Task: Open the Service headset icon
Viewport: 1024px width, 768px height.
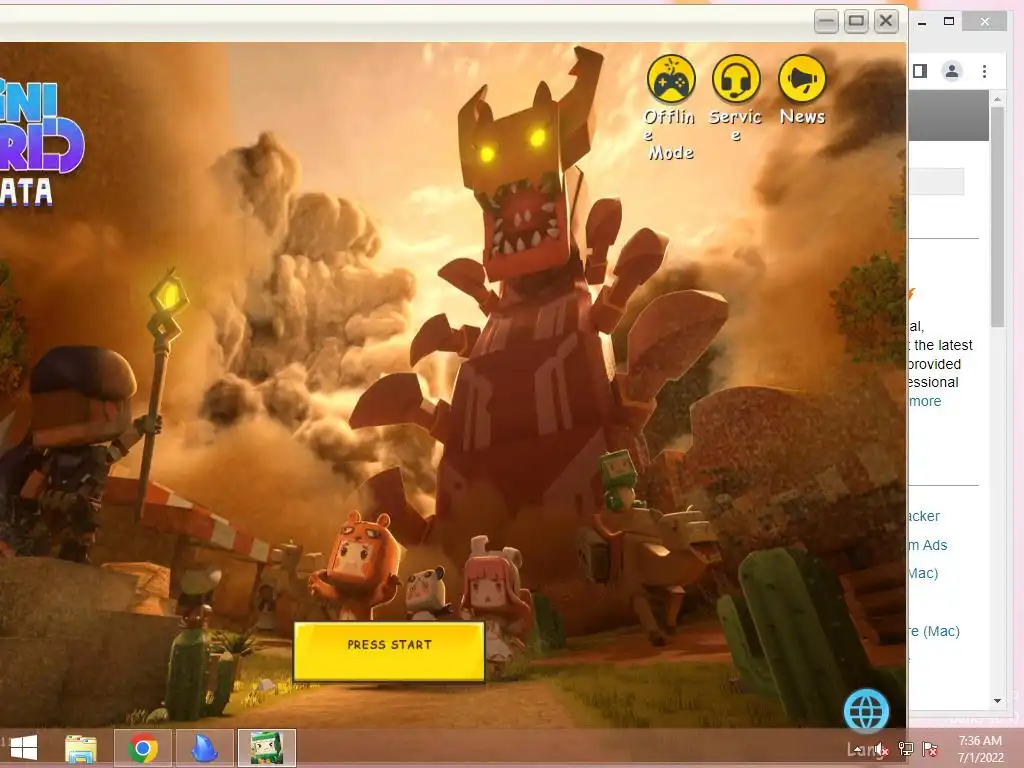Action: (x=736, y=79)
